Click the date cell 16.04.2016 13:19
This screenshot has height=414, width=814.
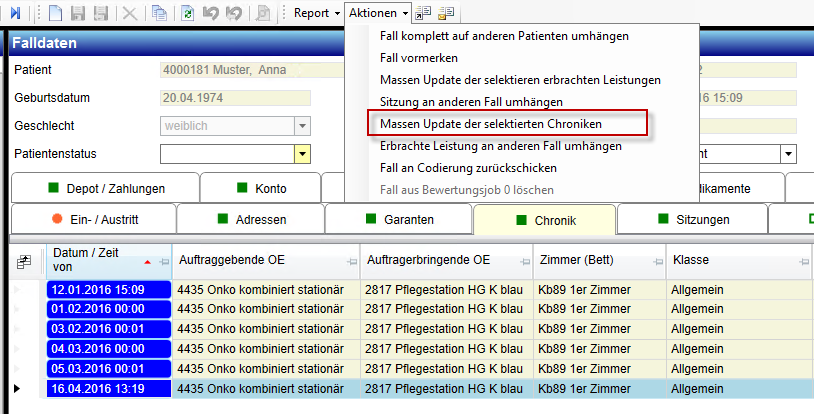coord(109,389)
